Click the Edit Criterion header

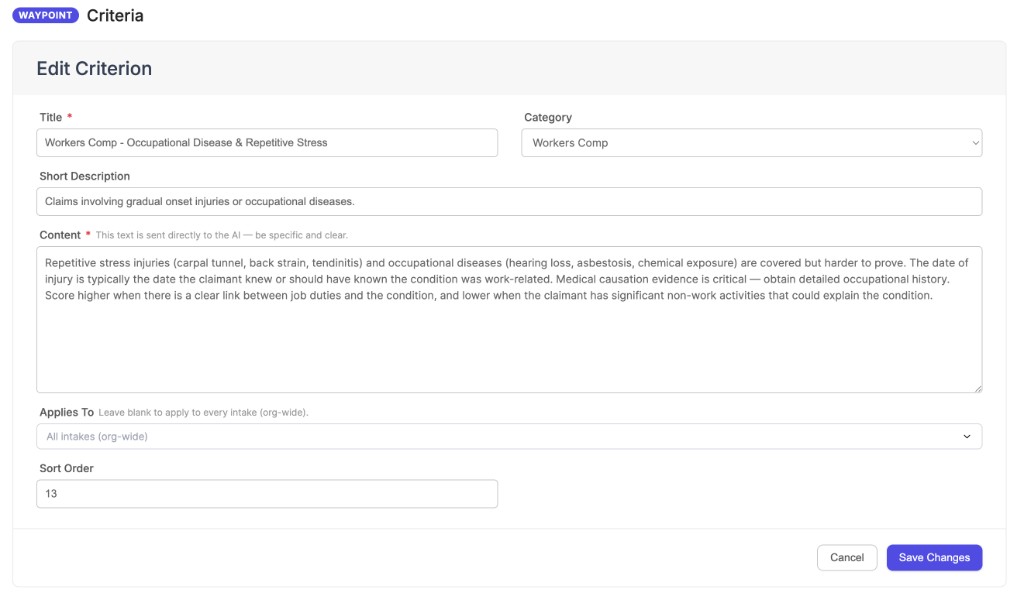click(x=95, y=68)
